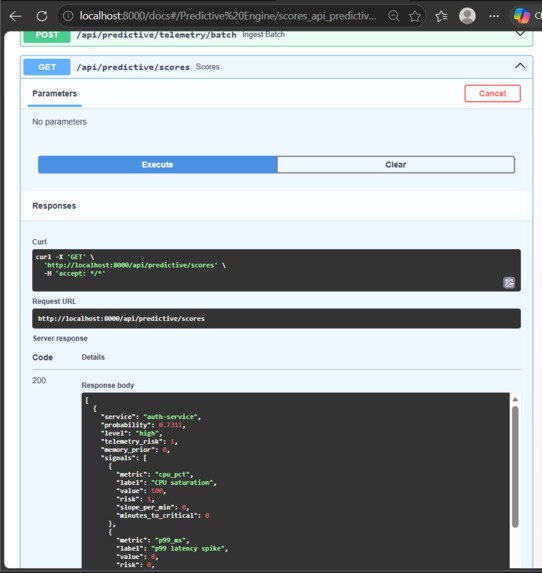
Task: Reload the page with the refresh icon
Action: pos(42,16)
